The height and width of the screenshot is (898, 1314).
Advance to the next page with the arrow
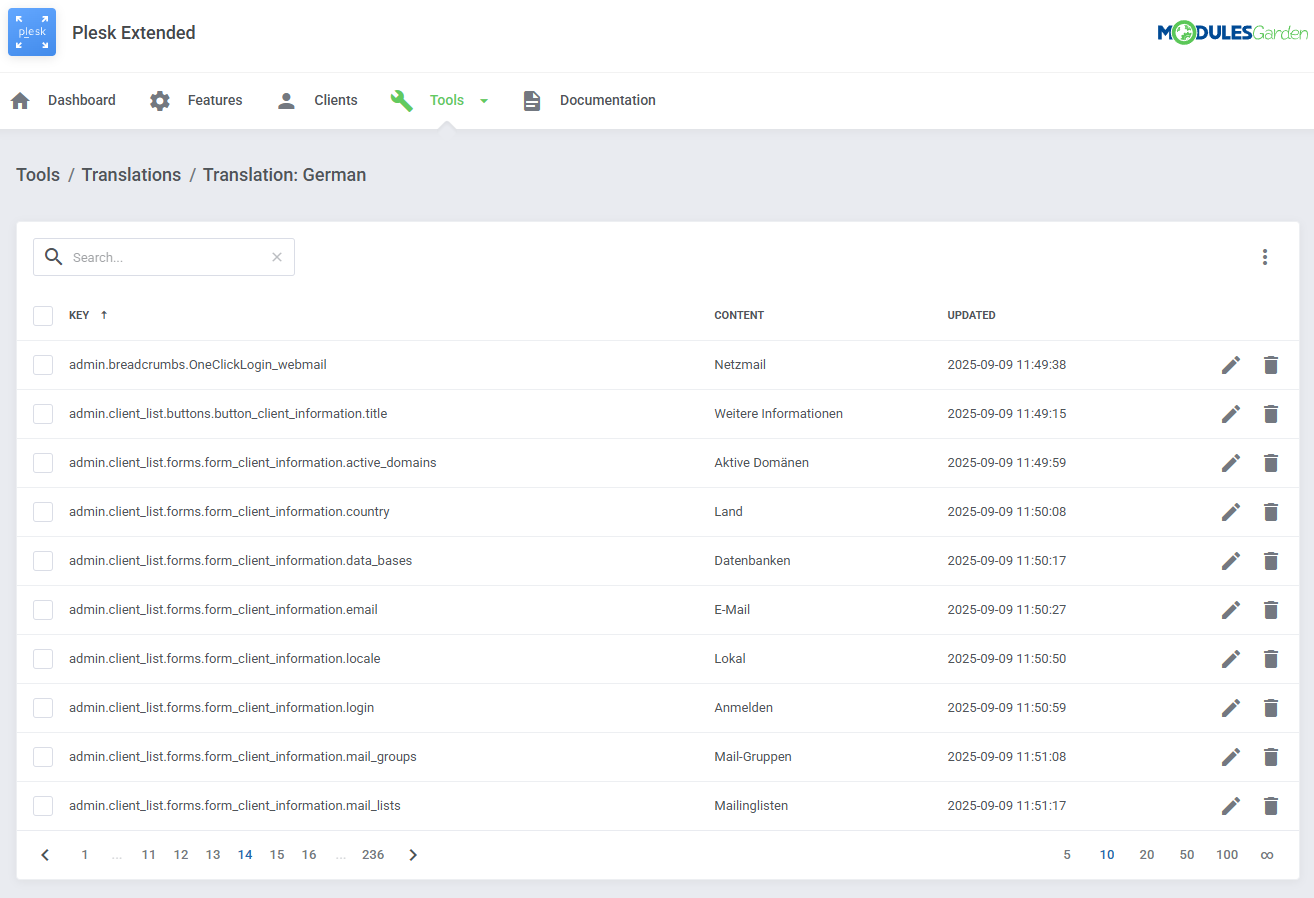point(413,854)
